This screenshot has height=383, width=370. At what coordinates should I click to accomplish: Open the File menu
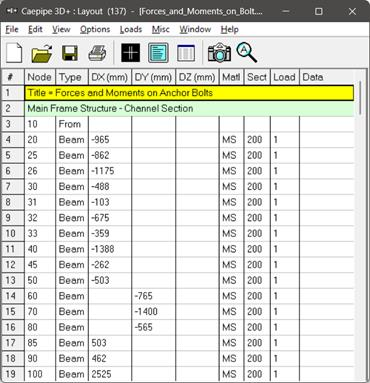tap(12, 30)
